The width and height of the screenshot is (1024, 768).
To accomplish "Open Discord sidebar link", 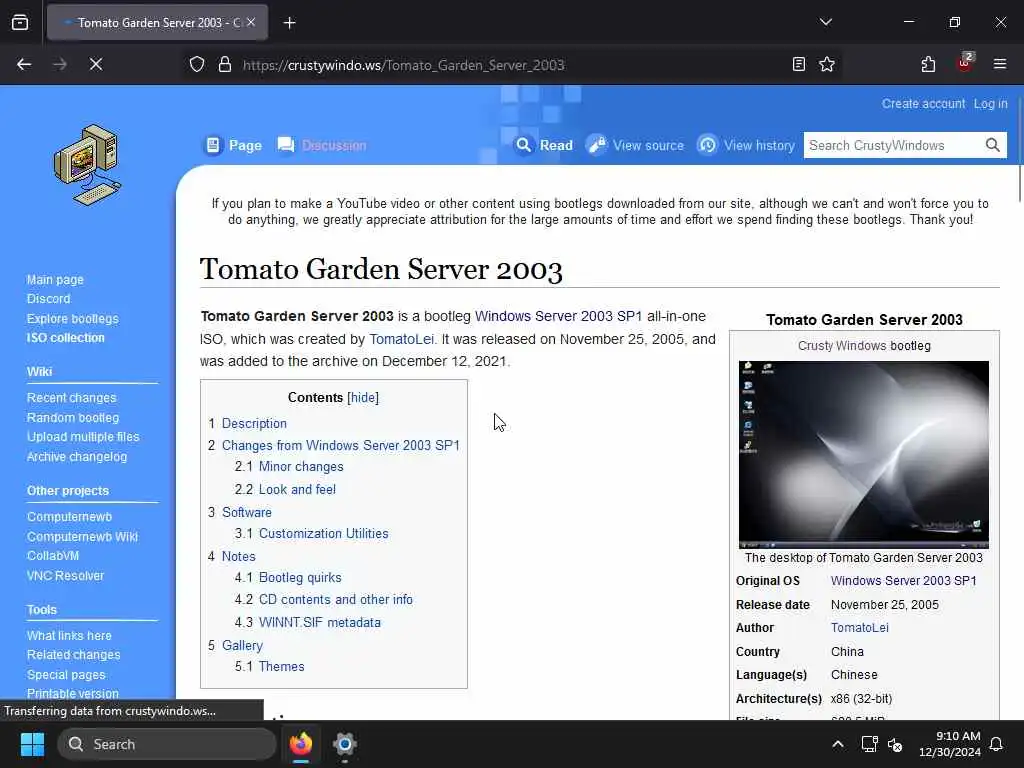I will (x=48, y=298).
